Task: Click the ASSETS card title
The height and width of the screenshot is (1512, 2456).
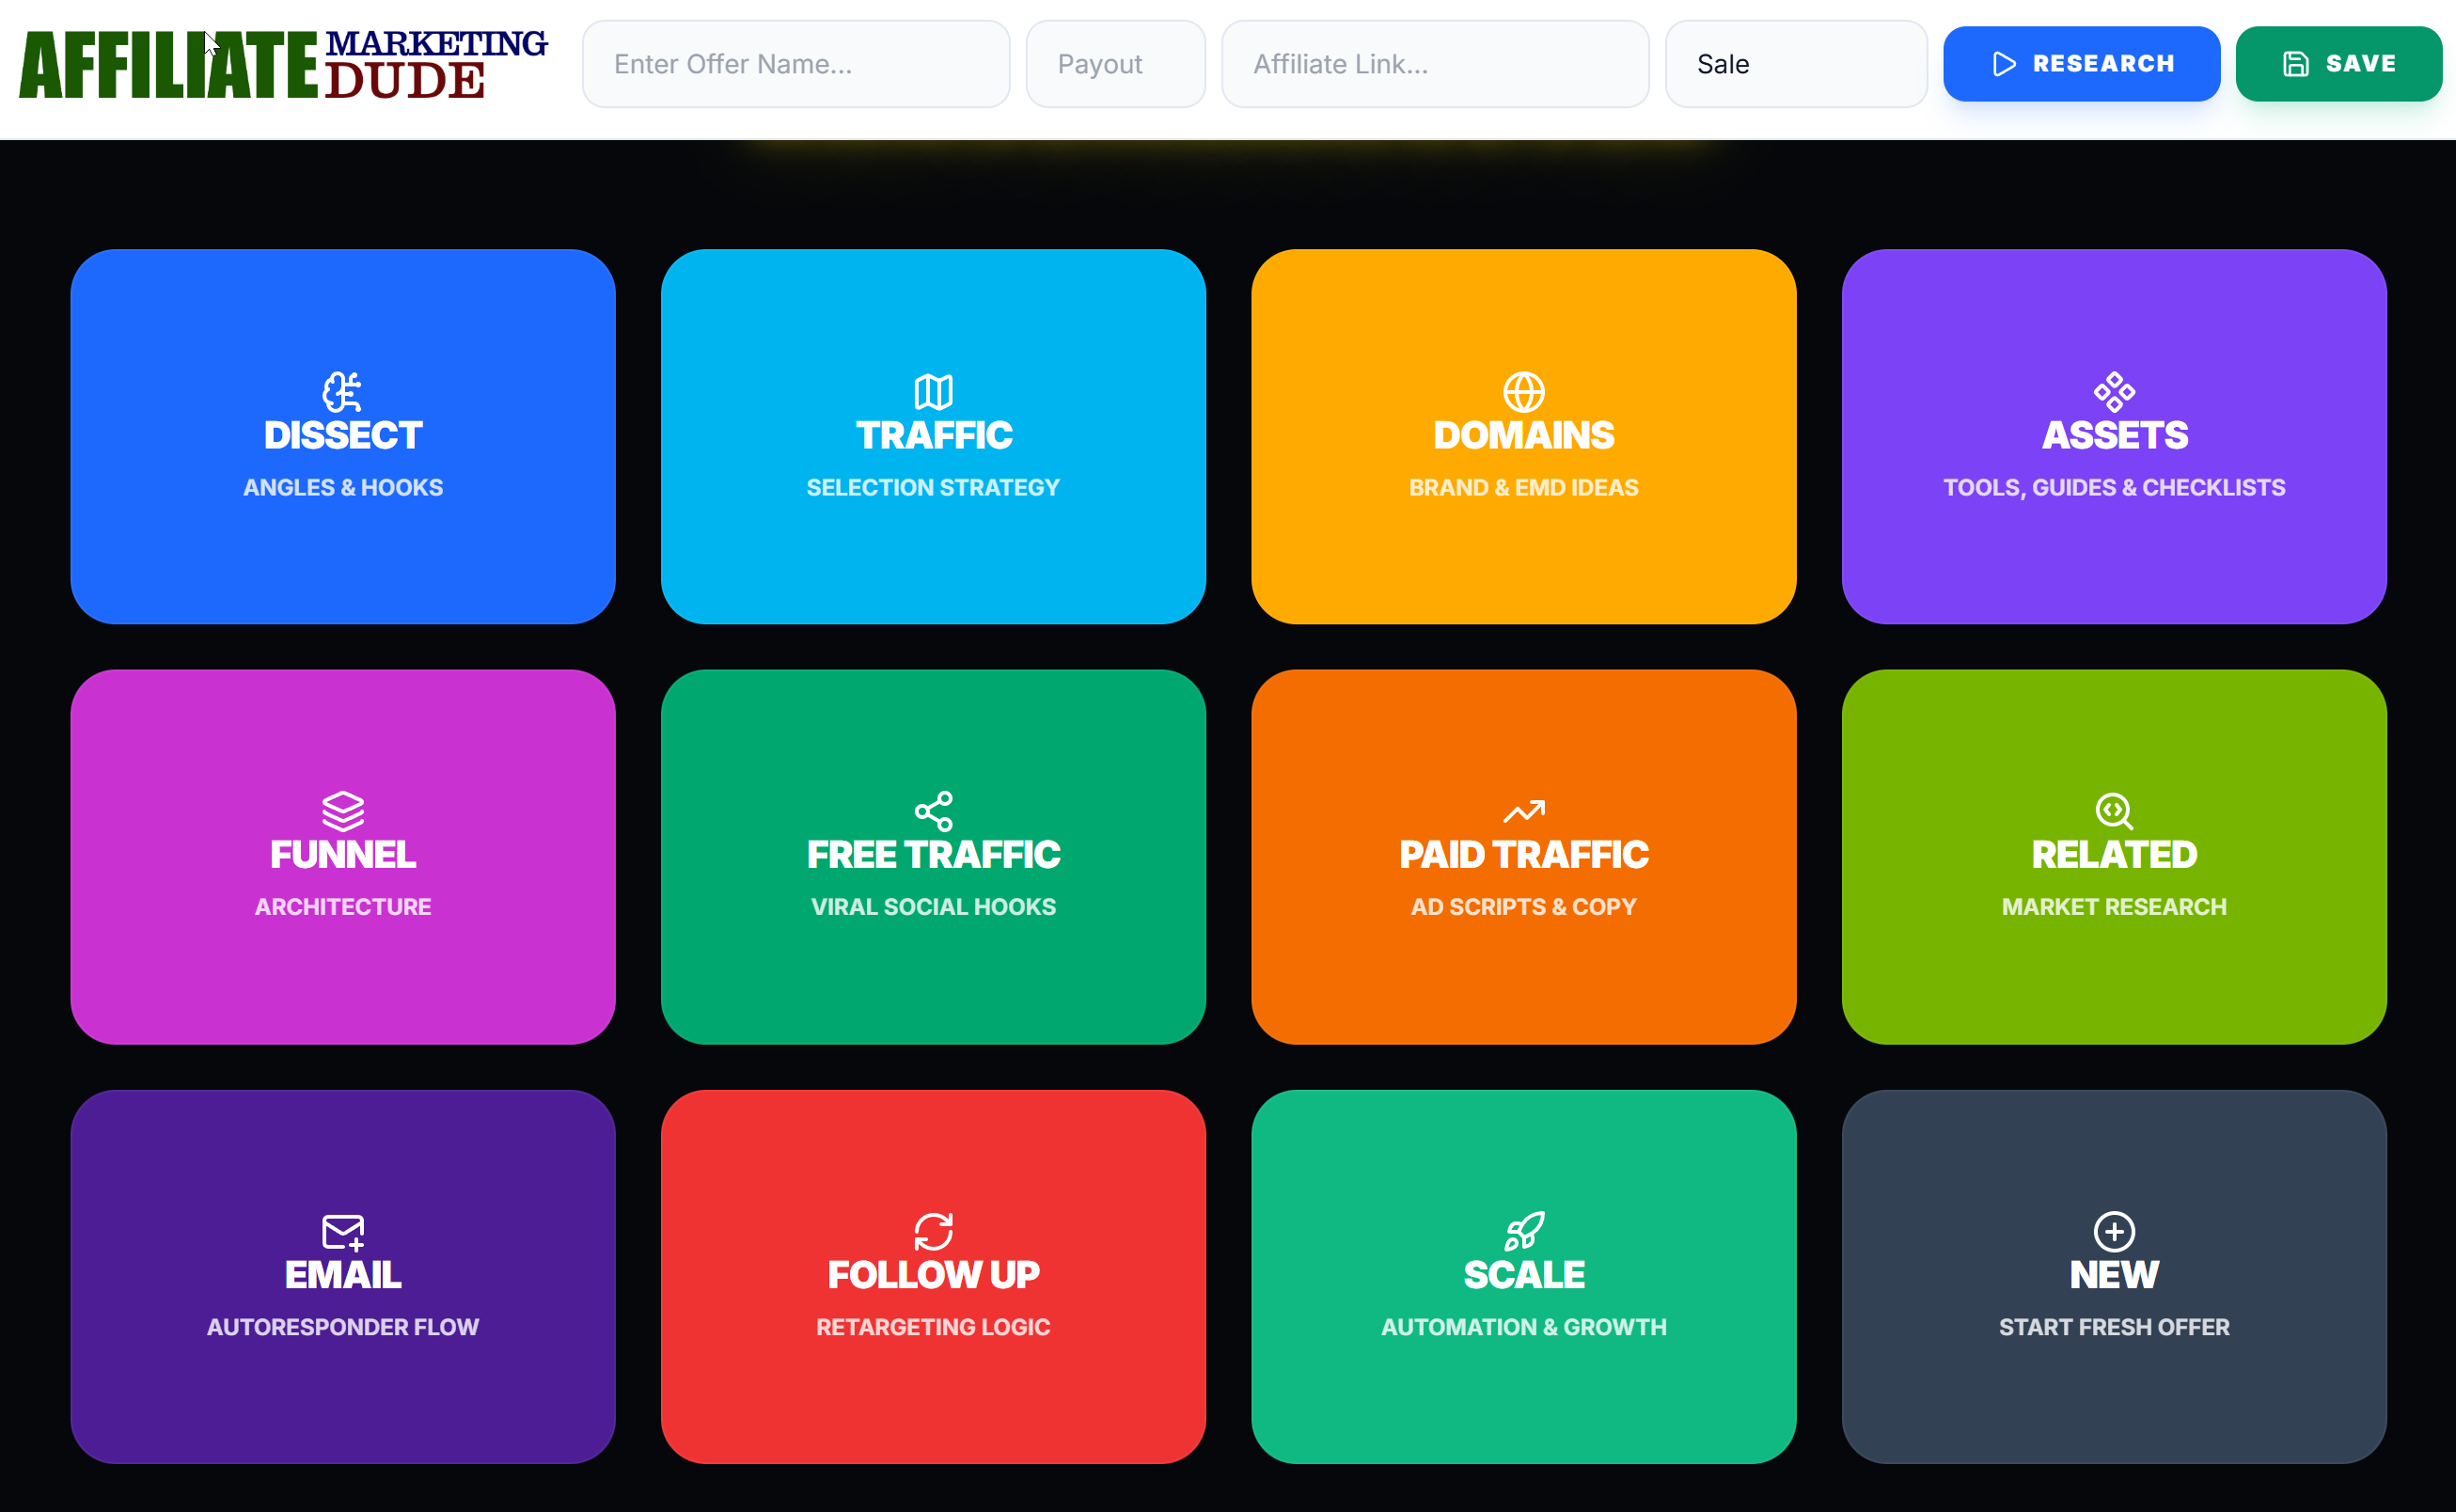Action: [x=2113, y=435]
